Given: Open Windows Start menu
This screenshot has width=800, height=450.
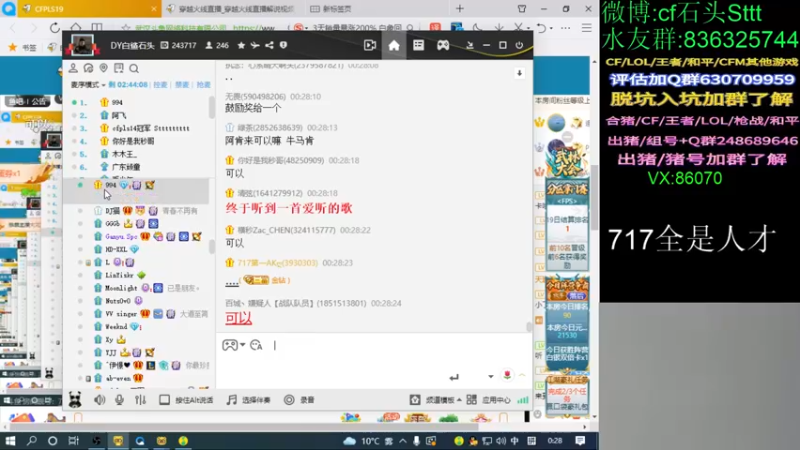Looking at the screenshot, I should coord(10,441).
